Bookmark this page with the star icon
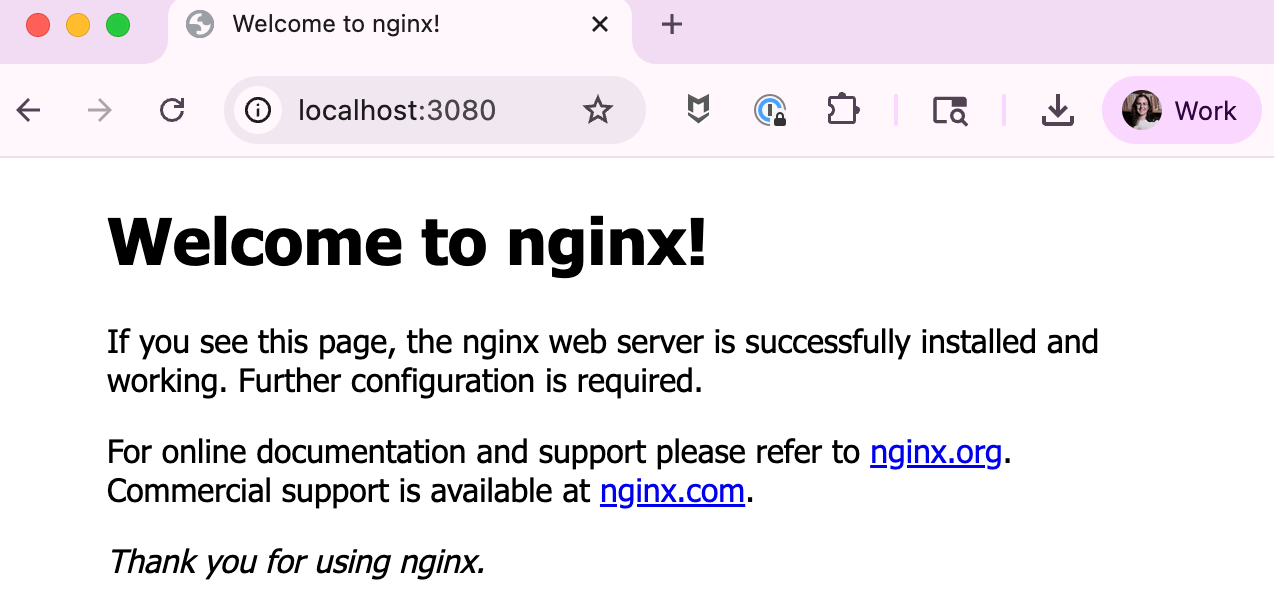Screen dimensions: 1274x612 [x=598, y=110]
